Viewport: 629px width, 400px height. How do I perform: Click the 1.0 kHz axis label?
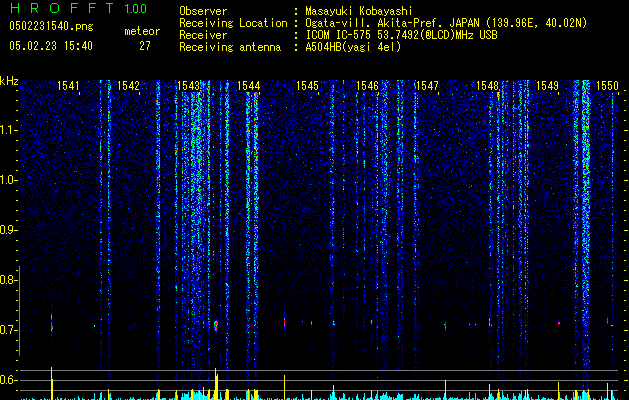click(x=8, y=180)
